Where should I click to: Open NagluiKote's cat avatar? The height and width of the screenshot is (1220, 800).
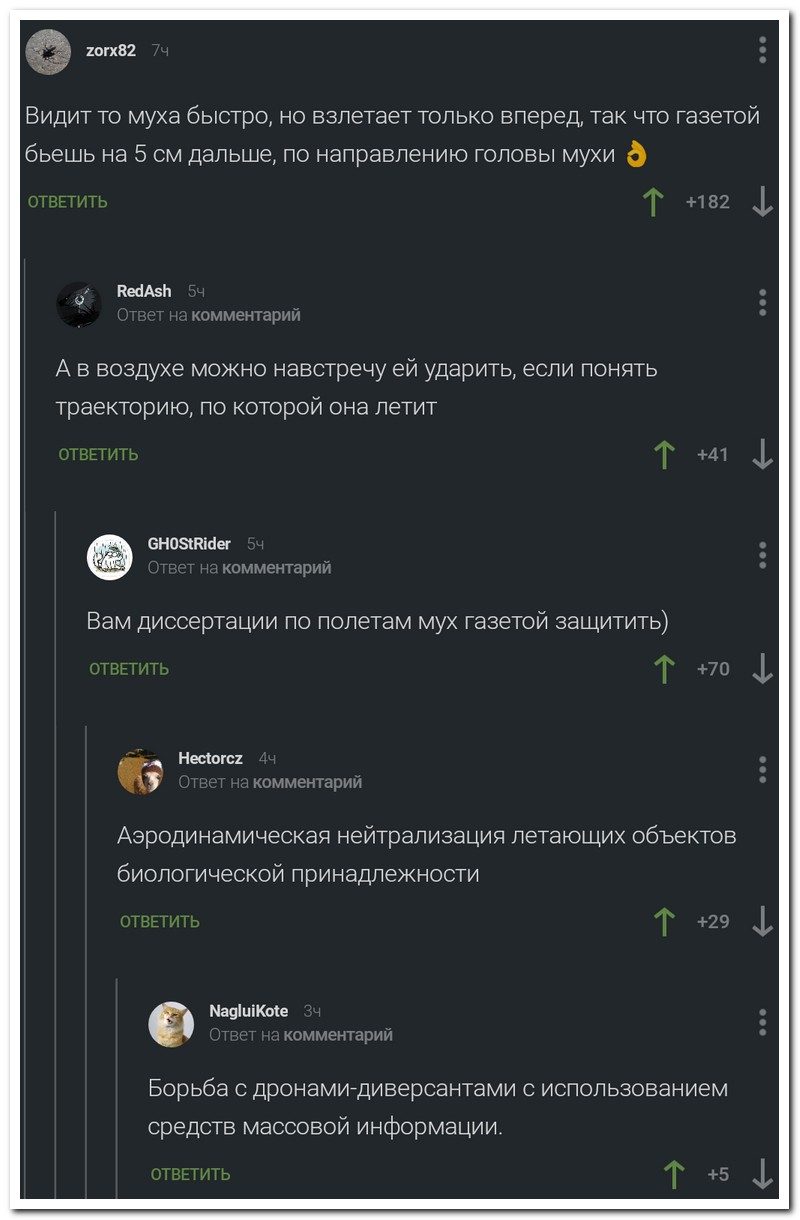(x=171, y=1024)
